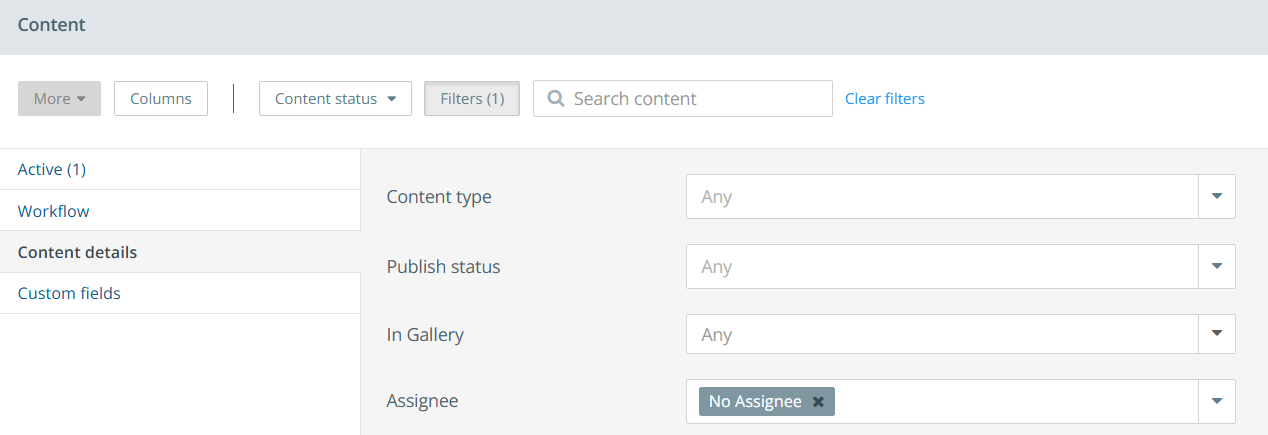
Task: Open the Content type dropdown arrow
Action: (x=1216, y=197)
